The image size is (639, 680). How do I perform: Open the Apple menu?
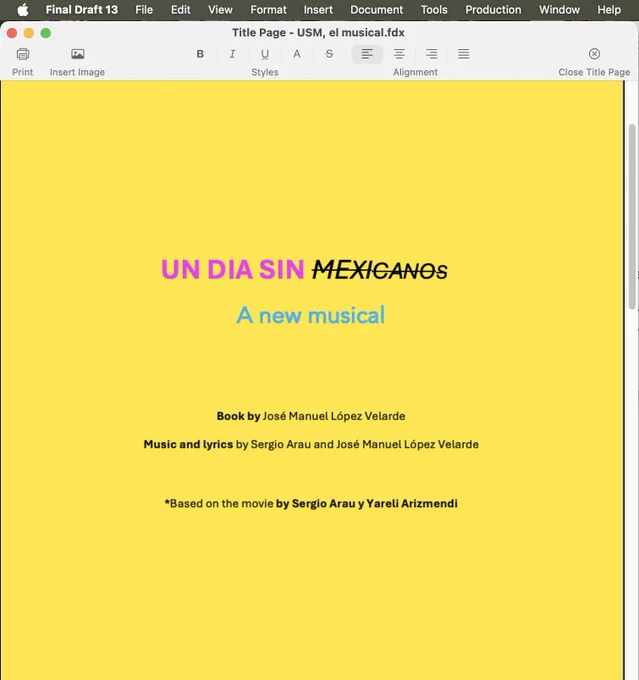tap(23, 10)
